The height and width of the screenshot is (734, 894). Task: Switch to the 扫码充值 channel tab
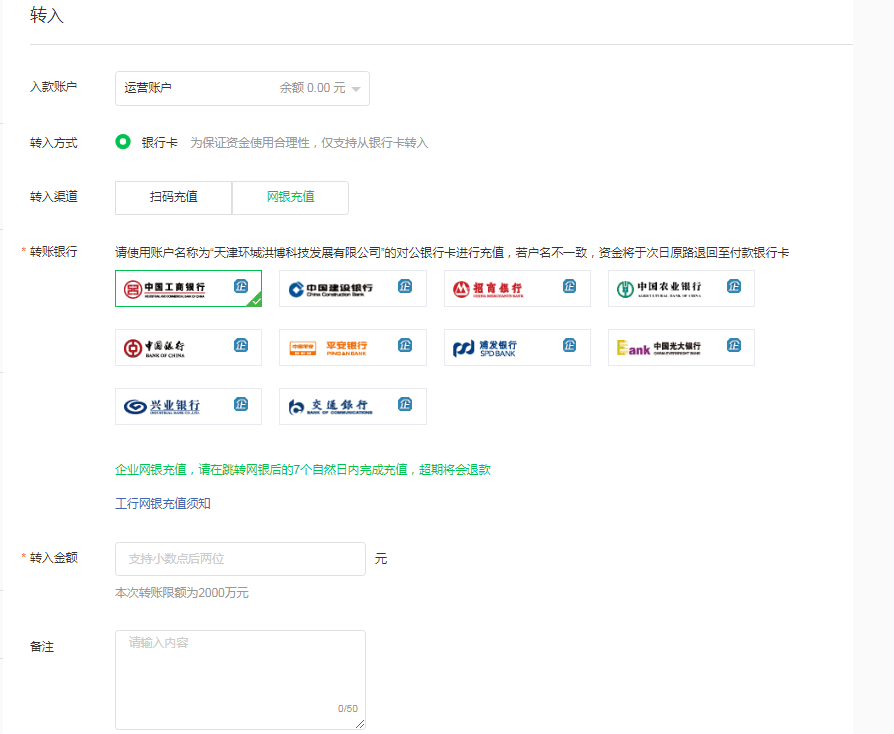(x=173, y=197)
